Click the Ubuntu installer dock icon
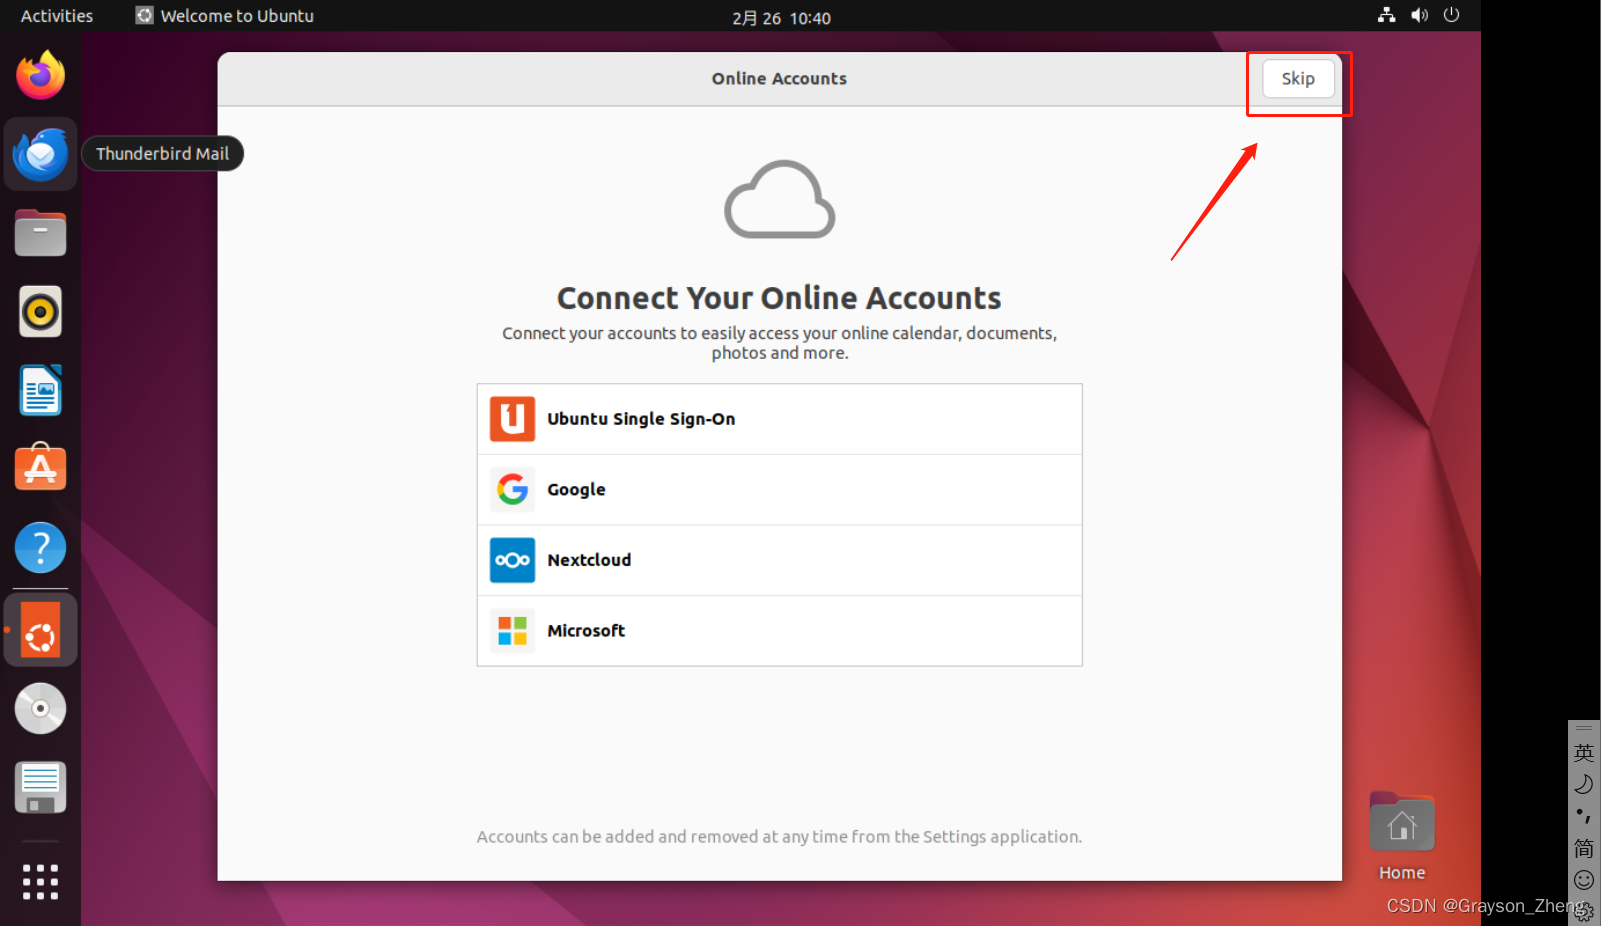This screenshot has width=1601, height=926. click(x=40, y=631)
